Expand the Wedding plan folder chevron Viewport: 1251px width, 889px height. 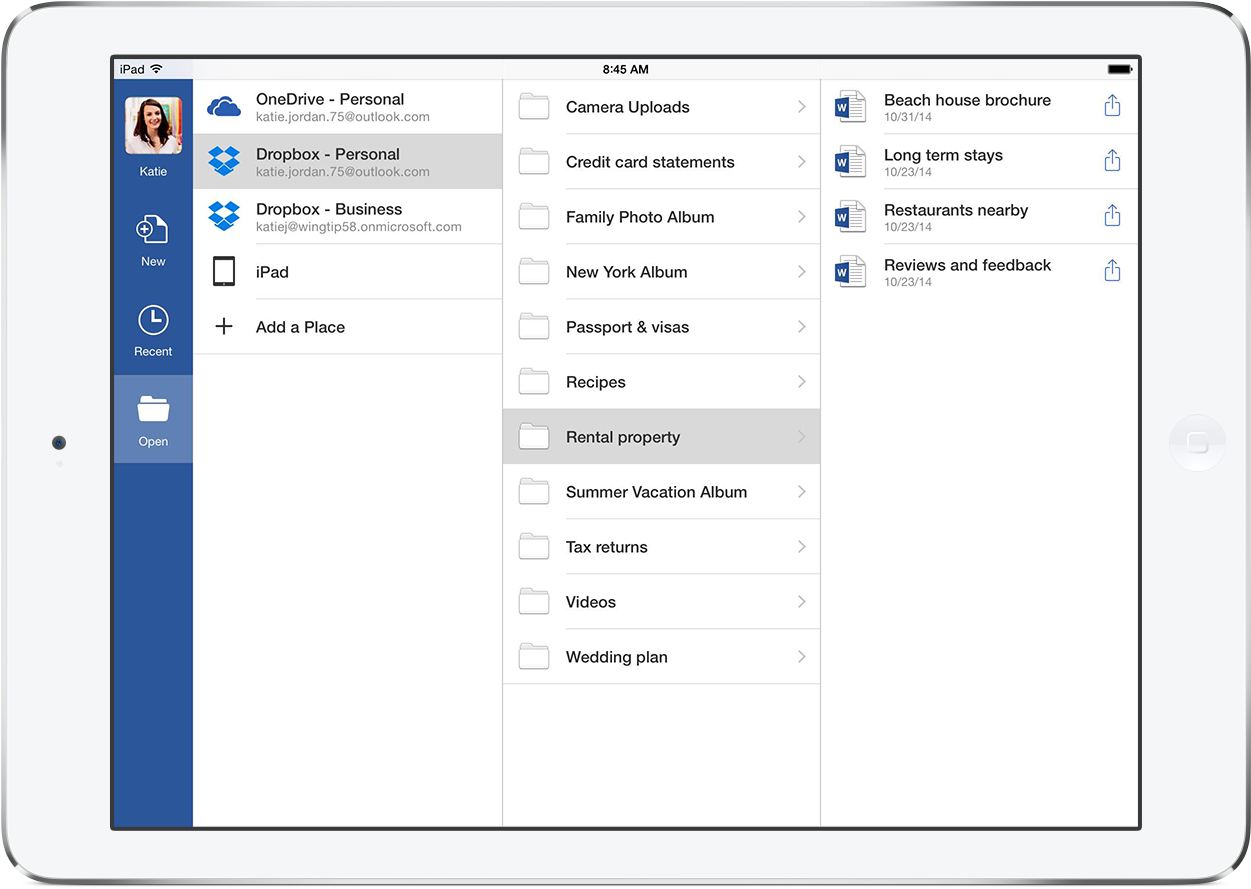click(801, 657)
